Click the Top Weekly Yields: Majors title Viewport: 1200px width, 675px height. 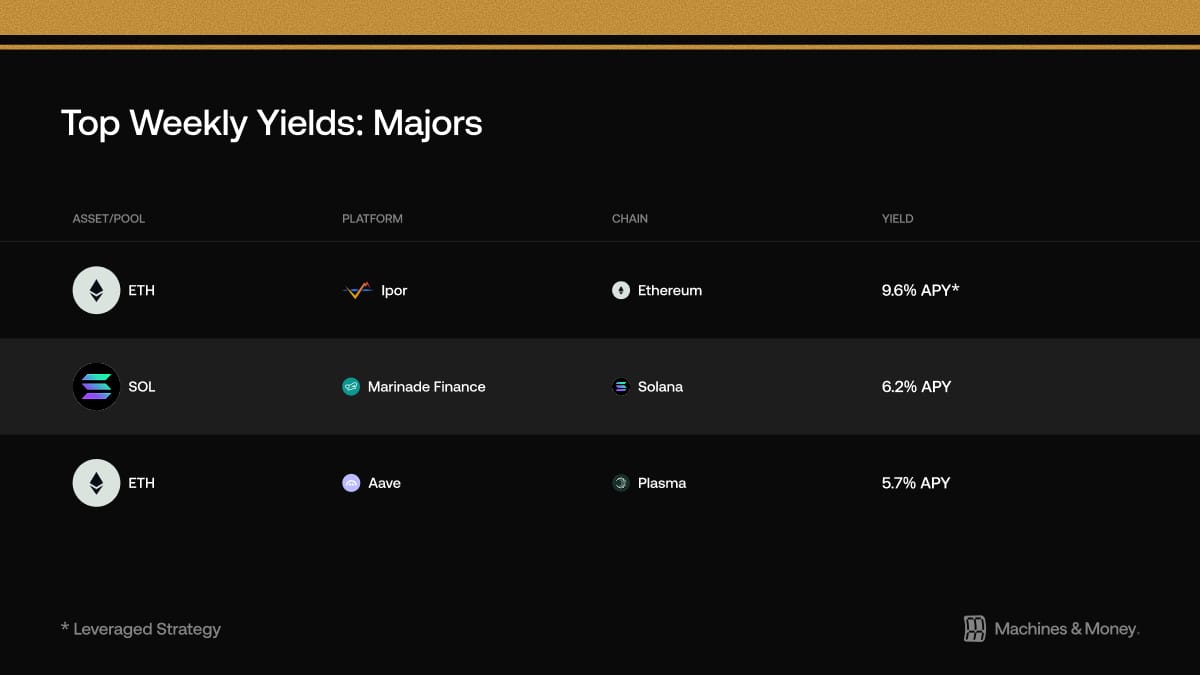[272, 123]
